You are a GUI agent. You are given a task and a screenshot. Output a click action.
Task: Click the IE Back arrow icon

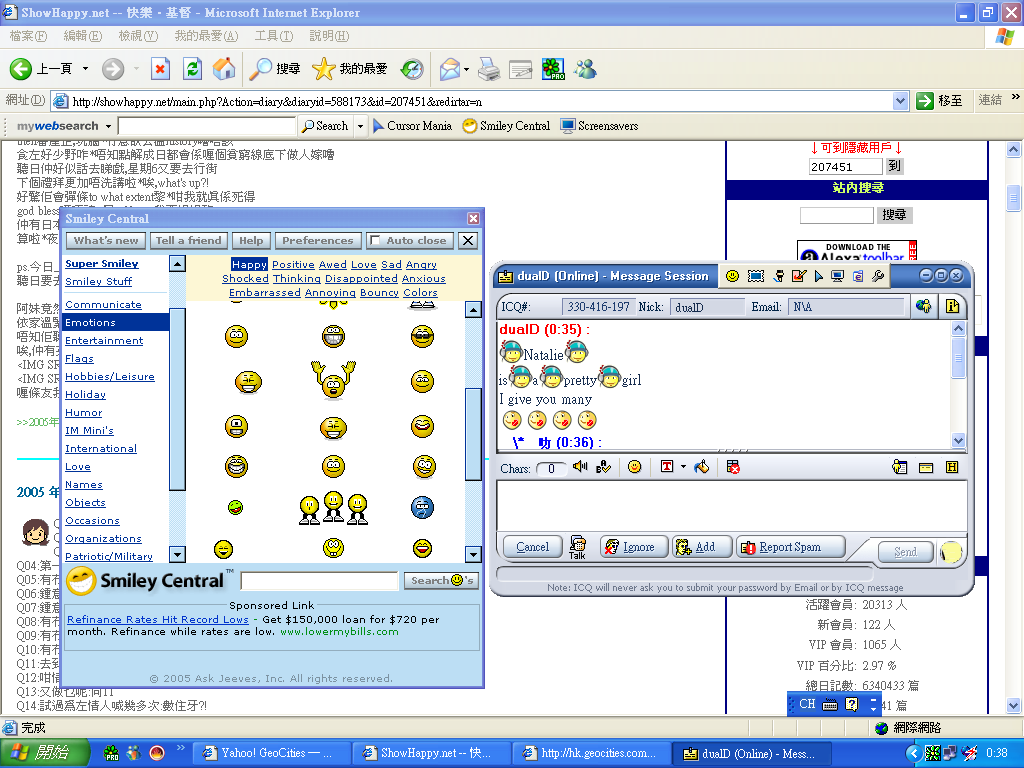[21, 69]
